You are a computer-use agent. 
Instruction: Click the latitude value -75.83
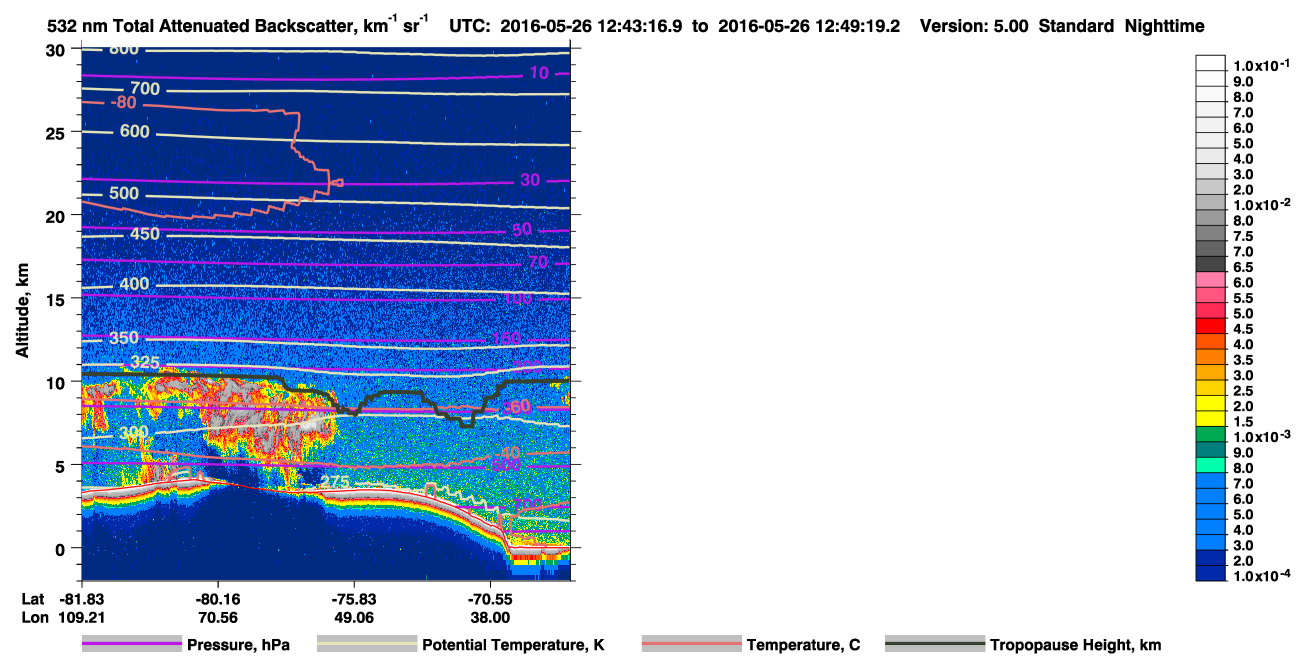[354, 599]
